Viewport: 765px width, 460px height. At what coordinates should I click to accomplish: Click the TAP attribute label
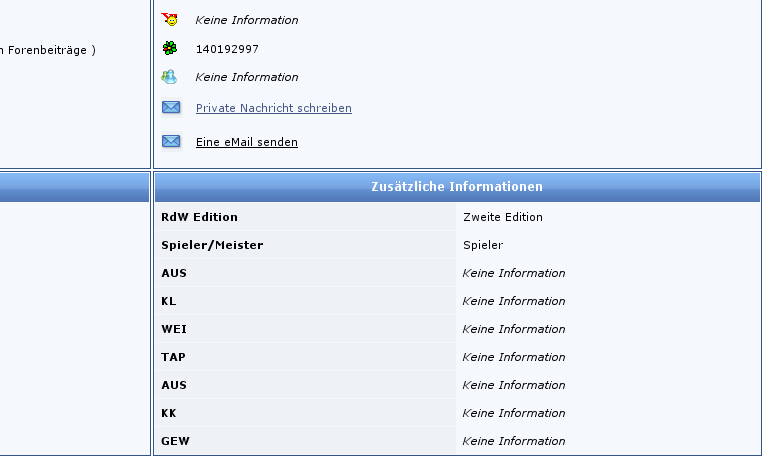[x=172, y=357]
